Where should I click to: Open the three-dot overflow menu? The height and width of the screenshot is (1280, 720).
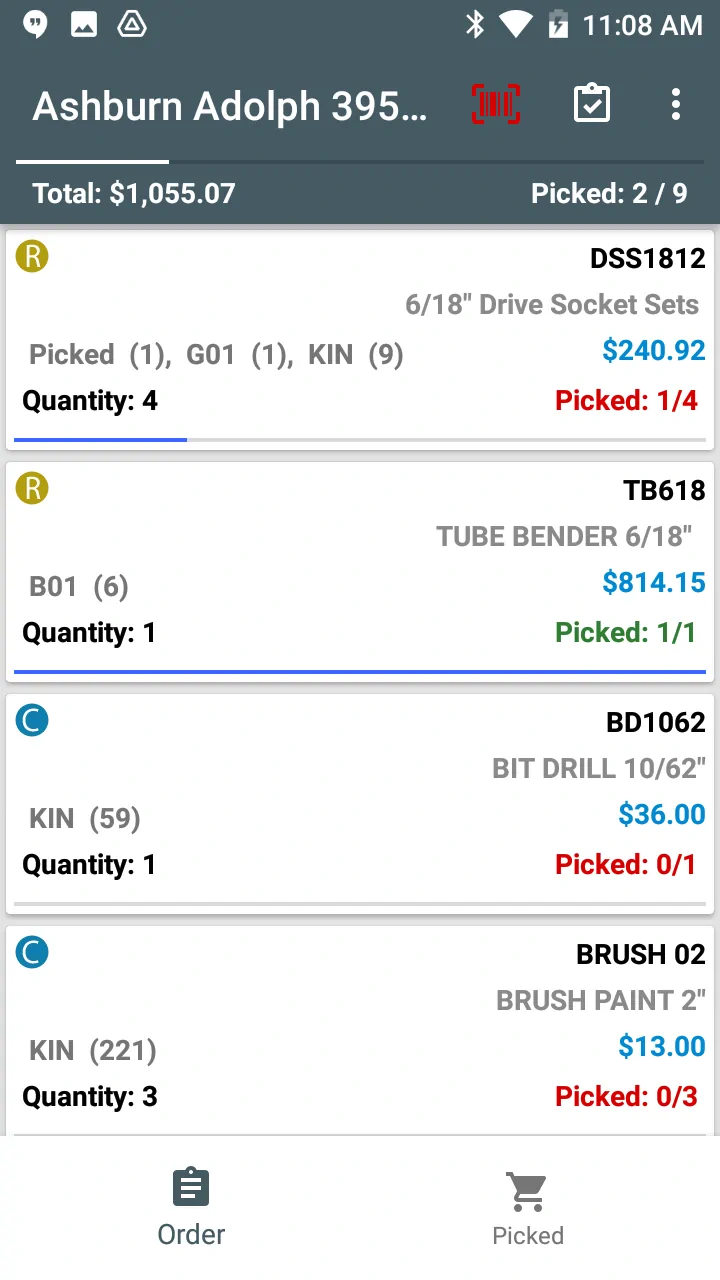676,104
